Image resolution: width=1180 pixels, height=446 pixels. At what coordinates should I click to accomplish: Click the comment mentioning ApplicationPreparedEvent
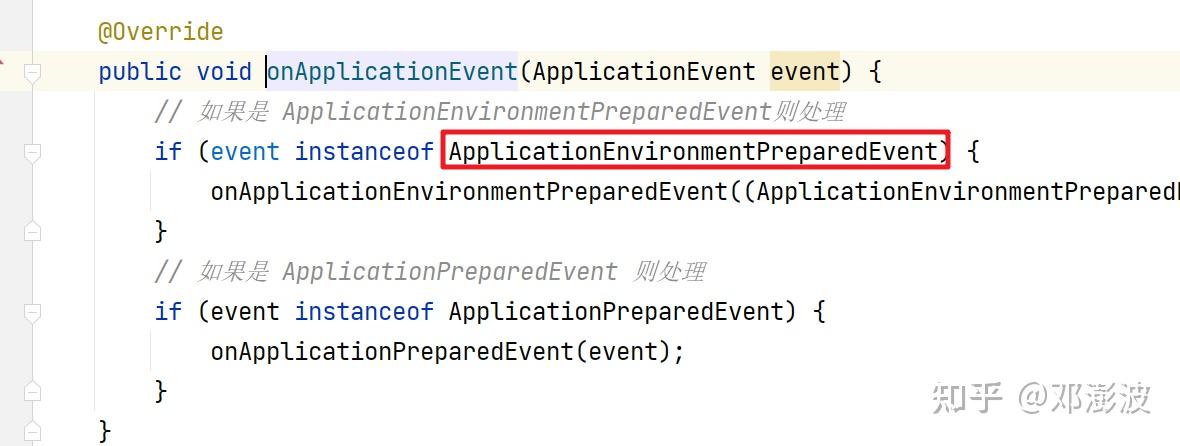pos(430,271)
